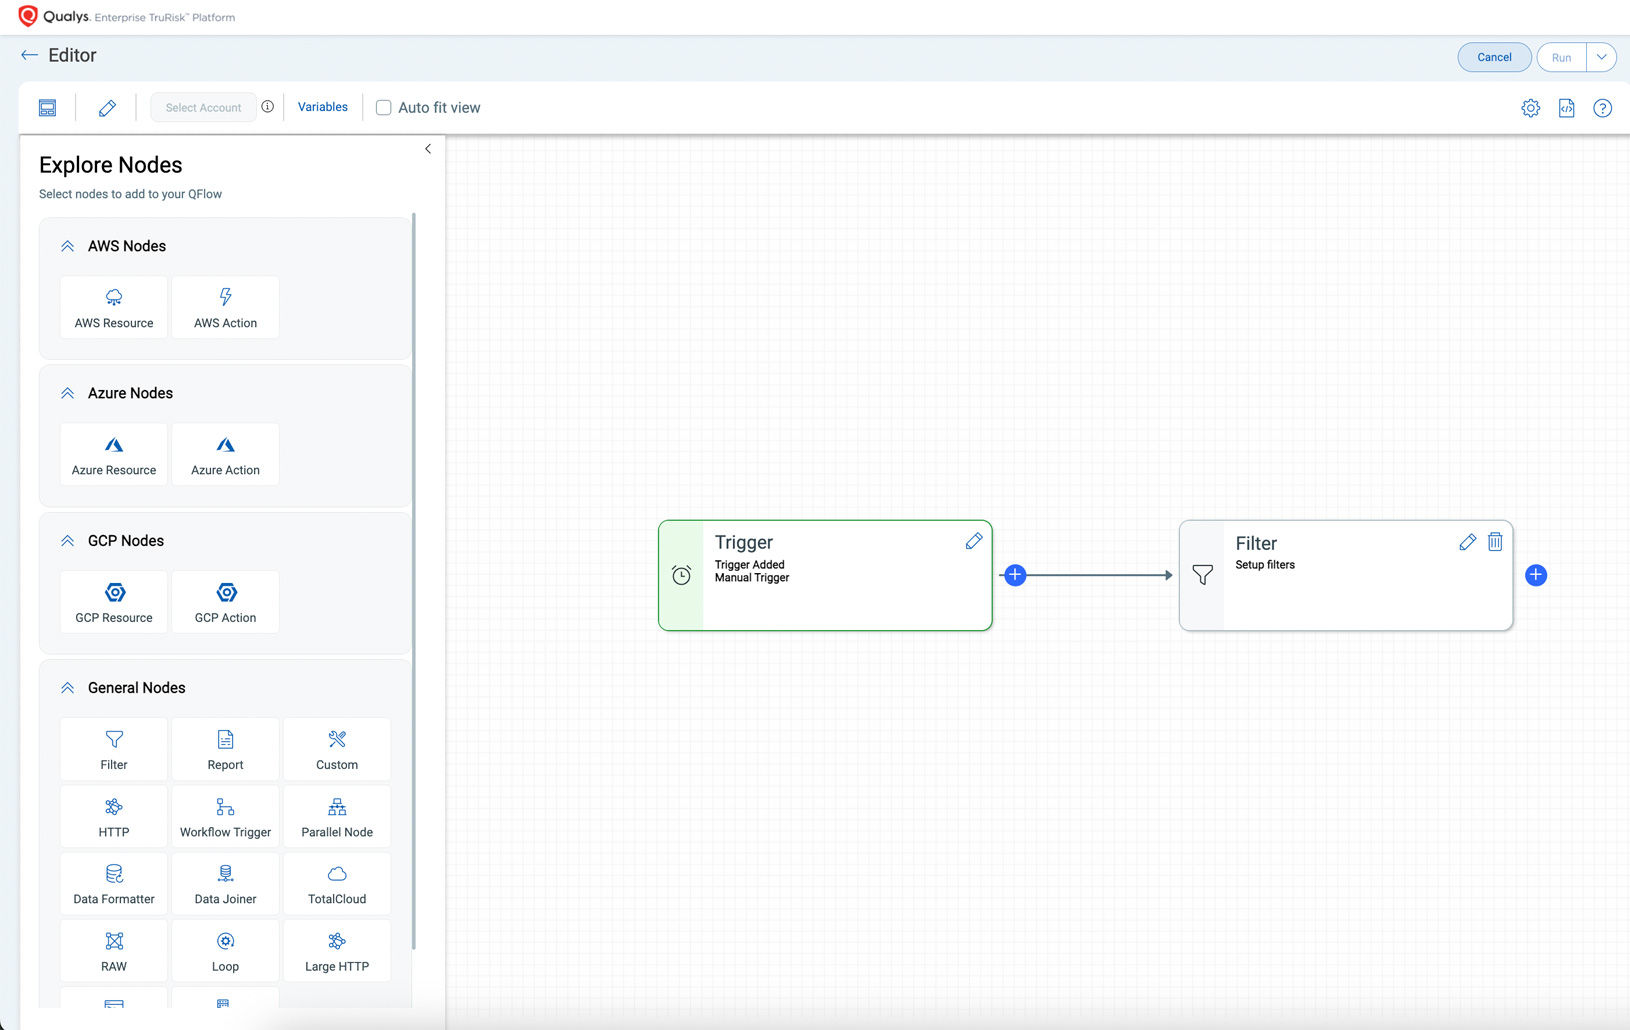
Task: Click the Select Account field
Action: tap(203, 108)
